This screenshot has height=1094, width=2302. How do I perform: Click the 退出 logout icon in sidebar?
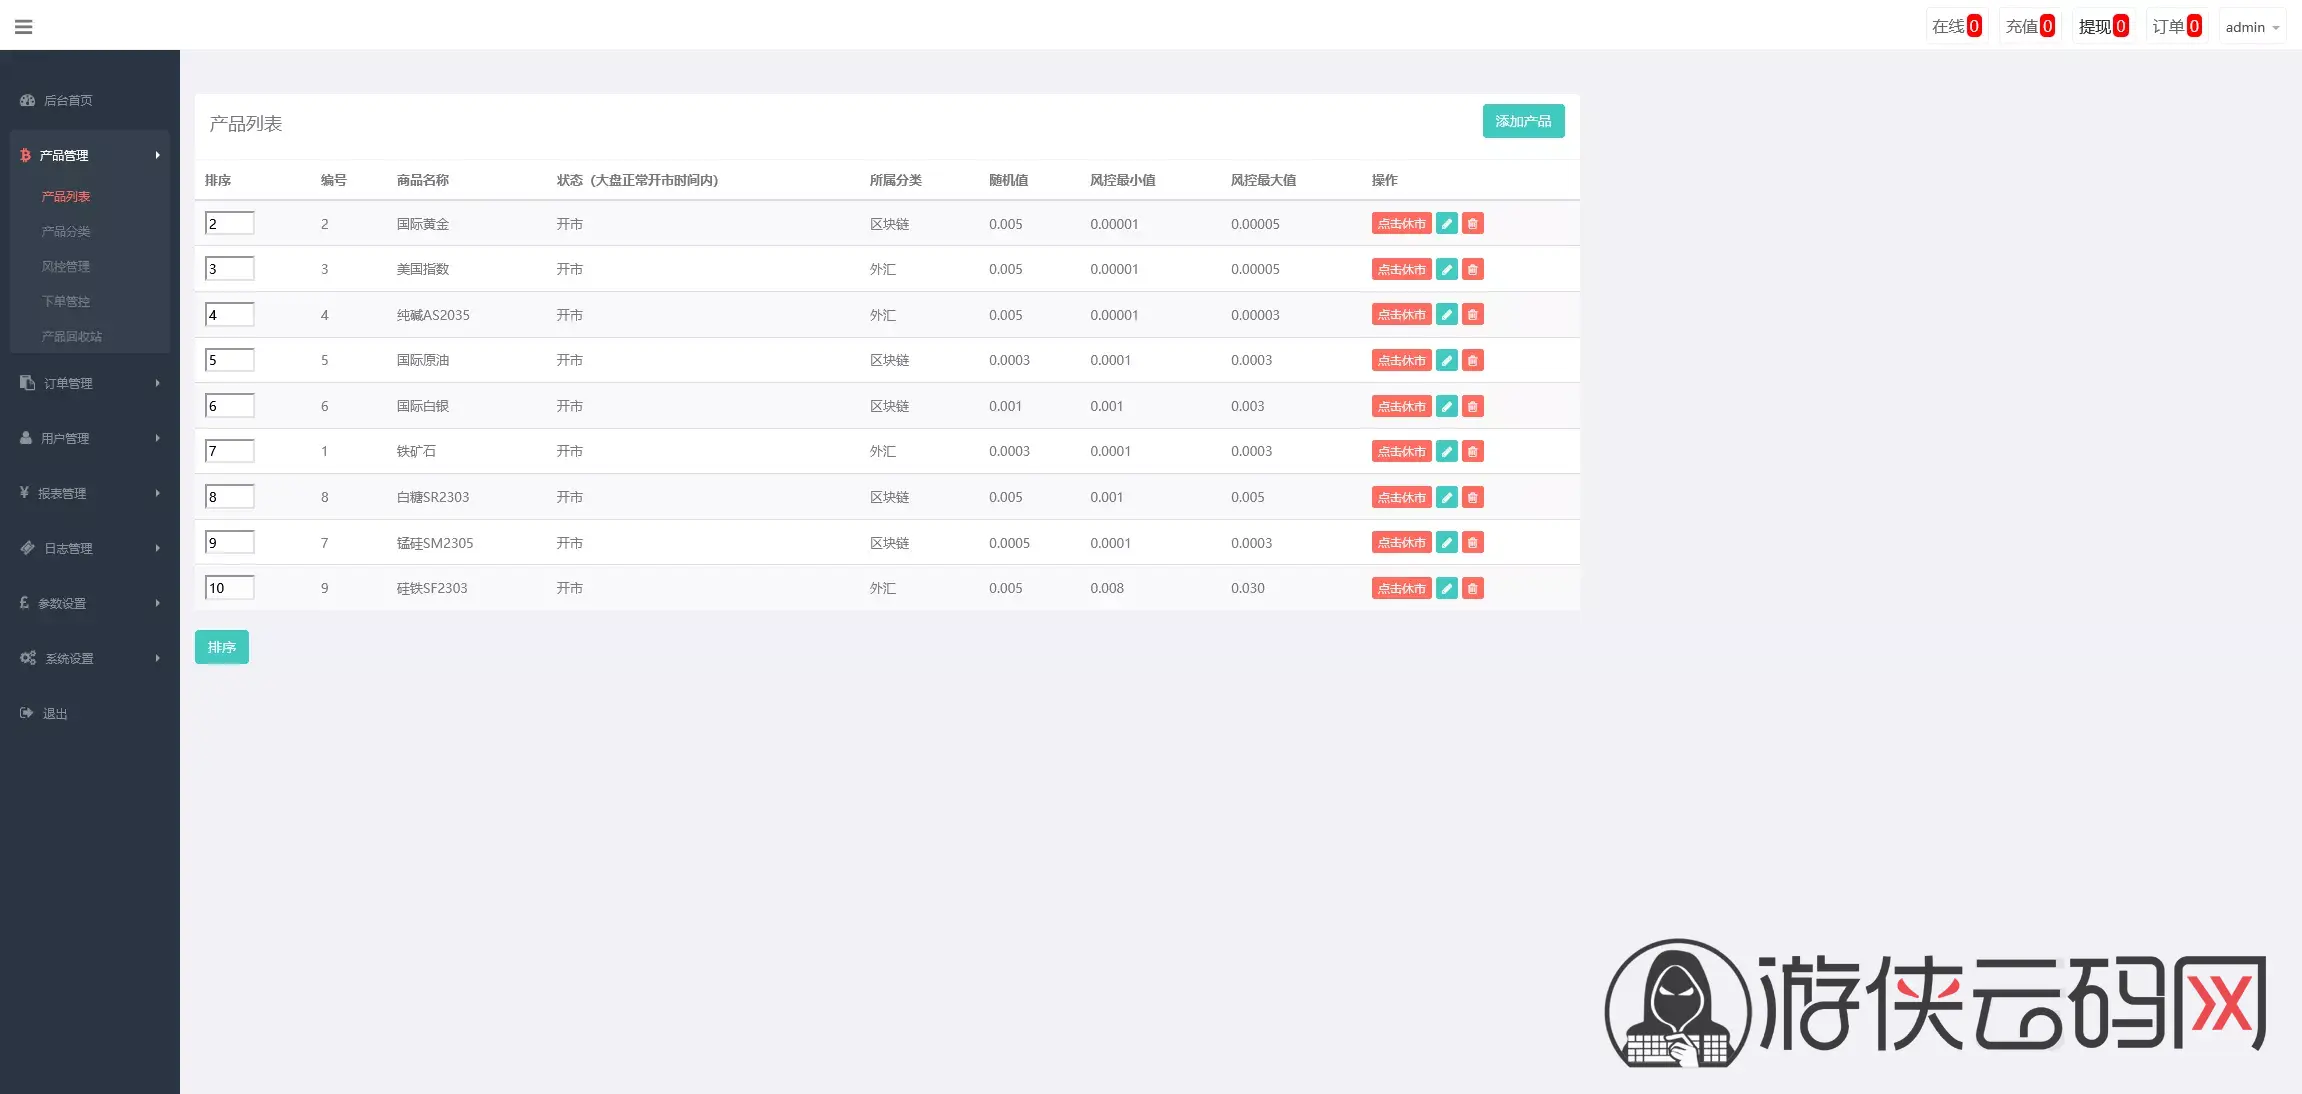(27, 713)
